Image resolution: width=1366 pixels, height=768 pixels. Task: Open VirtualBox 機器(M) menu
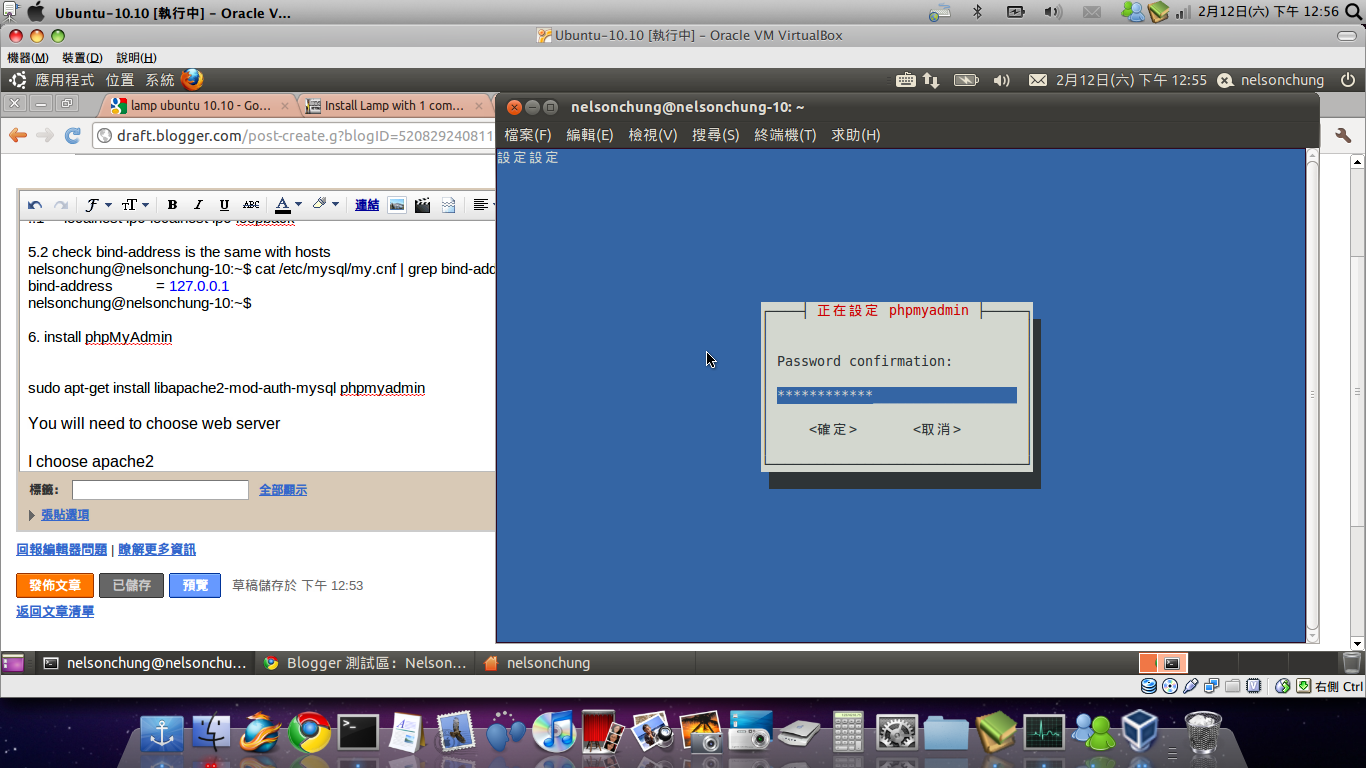pyautogui.click(x=28, y=58)
